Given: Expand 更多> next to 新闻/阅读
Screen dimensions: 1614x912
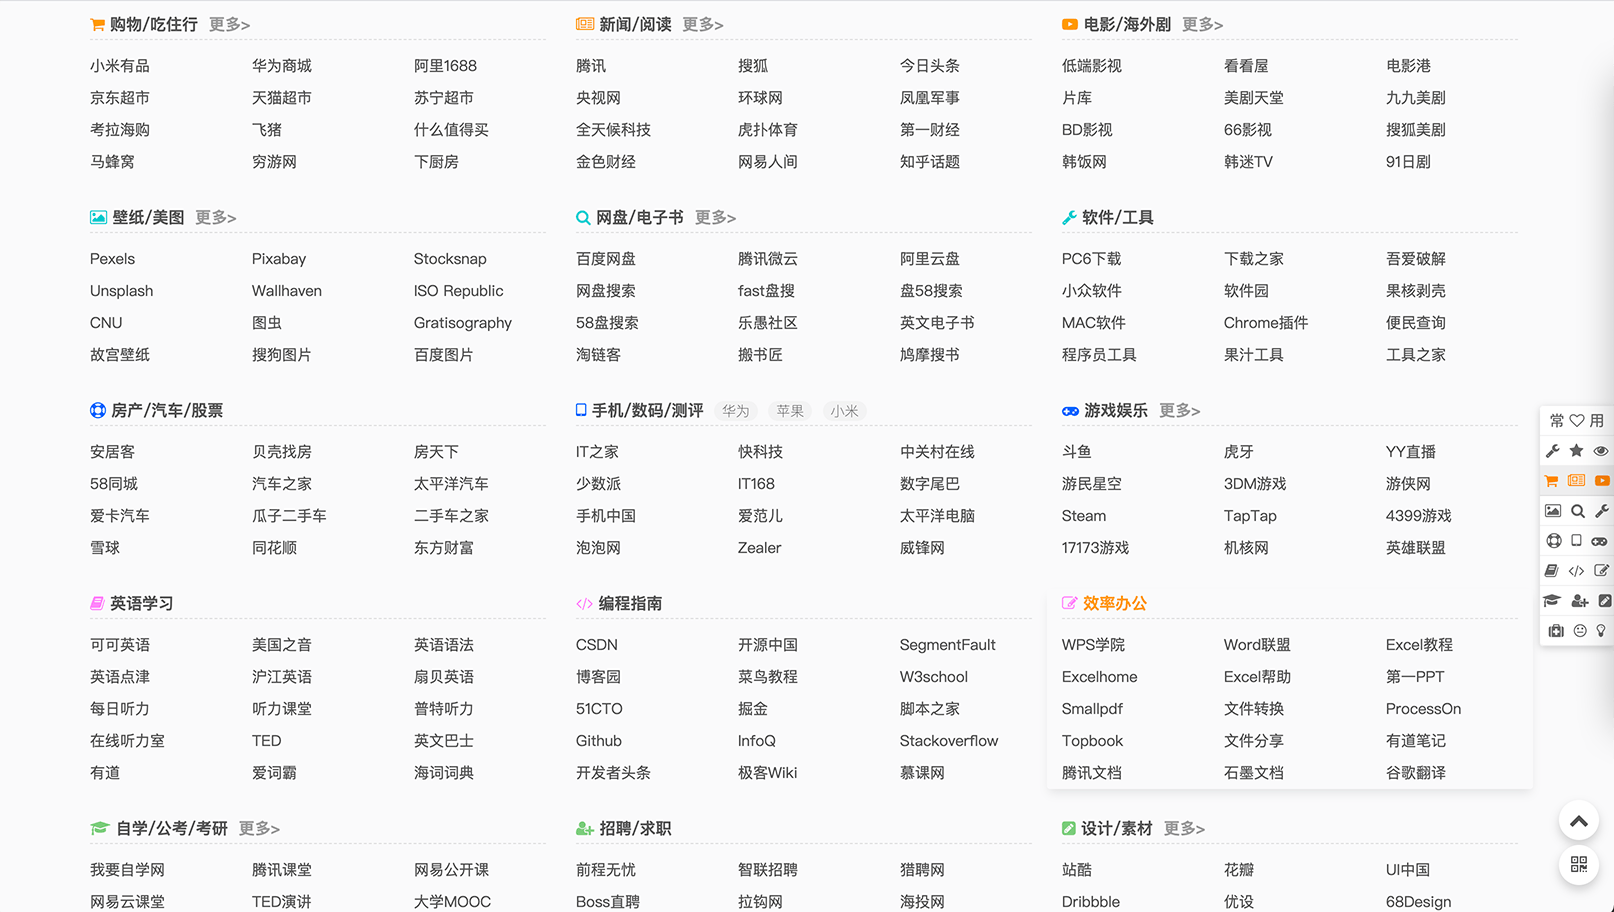Looking at the screenshot, I should click(702, 24).
